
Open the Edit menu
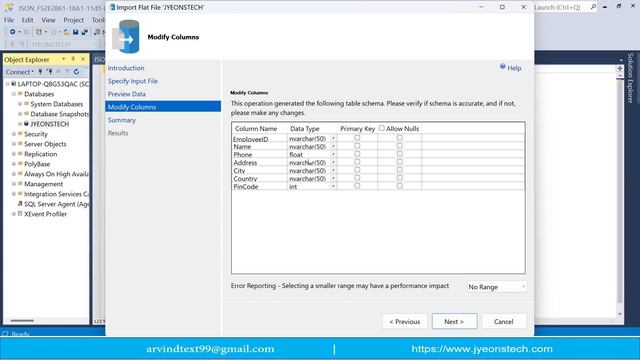pyautogui.click(x=27, y=20)
